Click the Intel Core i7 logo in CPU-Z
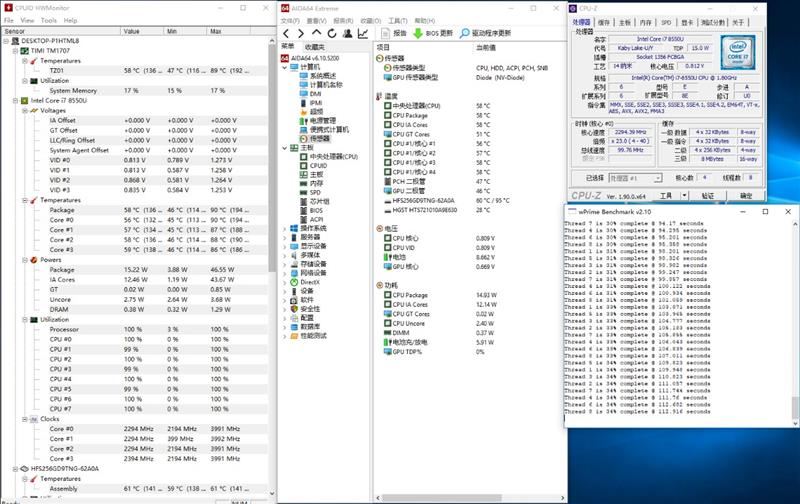Screen dimensions: 800x504 (x=737, y=53)
